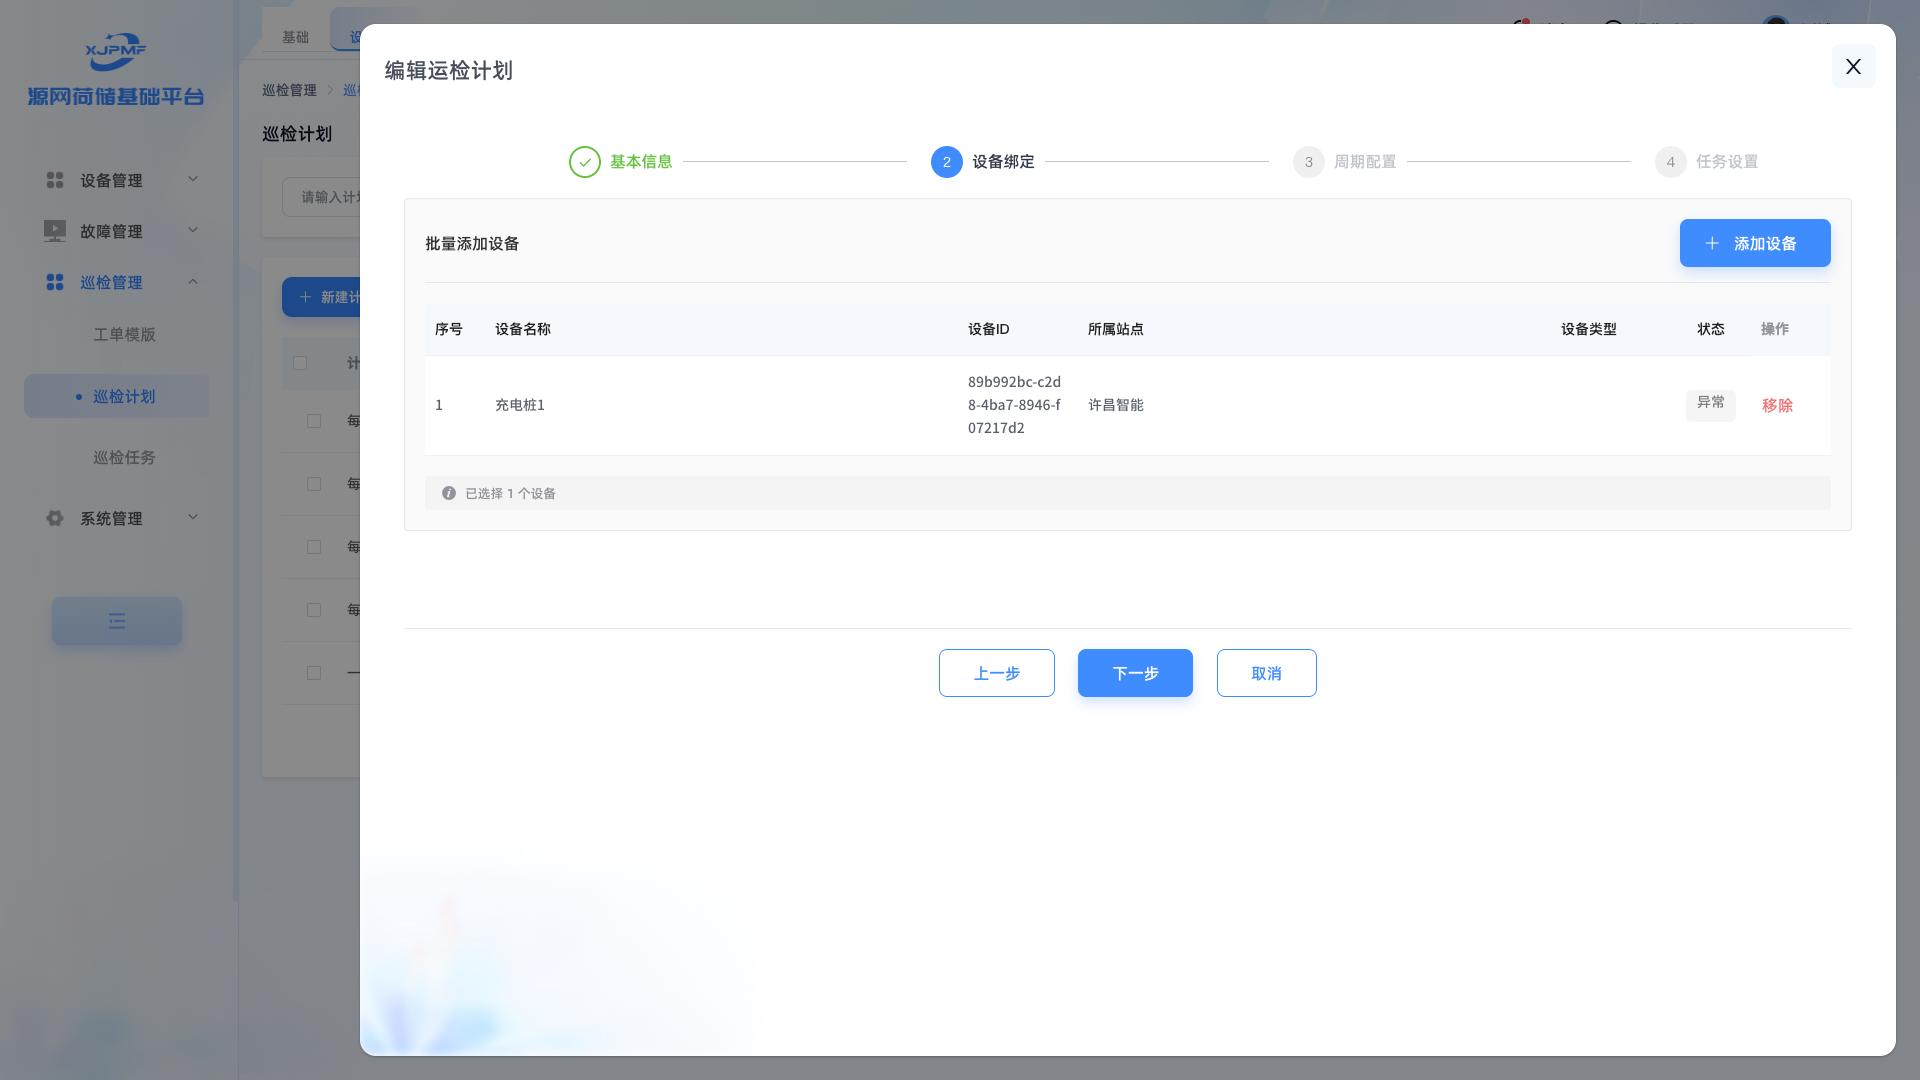Image resolution: width=1920 pixels, height=1080 pixels.
Task: Open the 工单模版 submenu item
Action: (124, 334)
